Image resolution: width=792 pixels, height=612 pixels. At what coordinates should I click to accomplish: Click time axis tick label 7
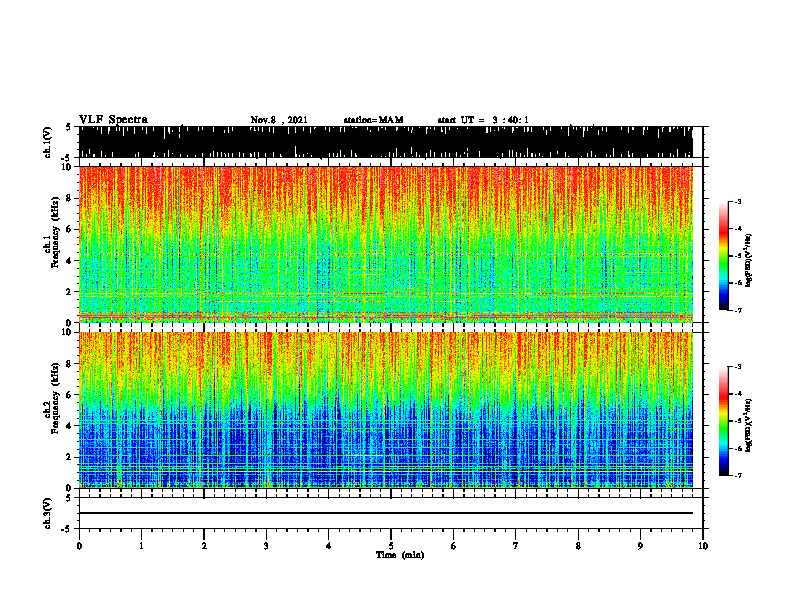[516, 546]
